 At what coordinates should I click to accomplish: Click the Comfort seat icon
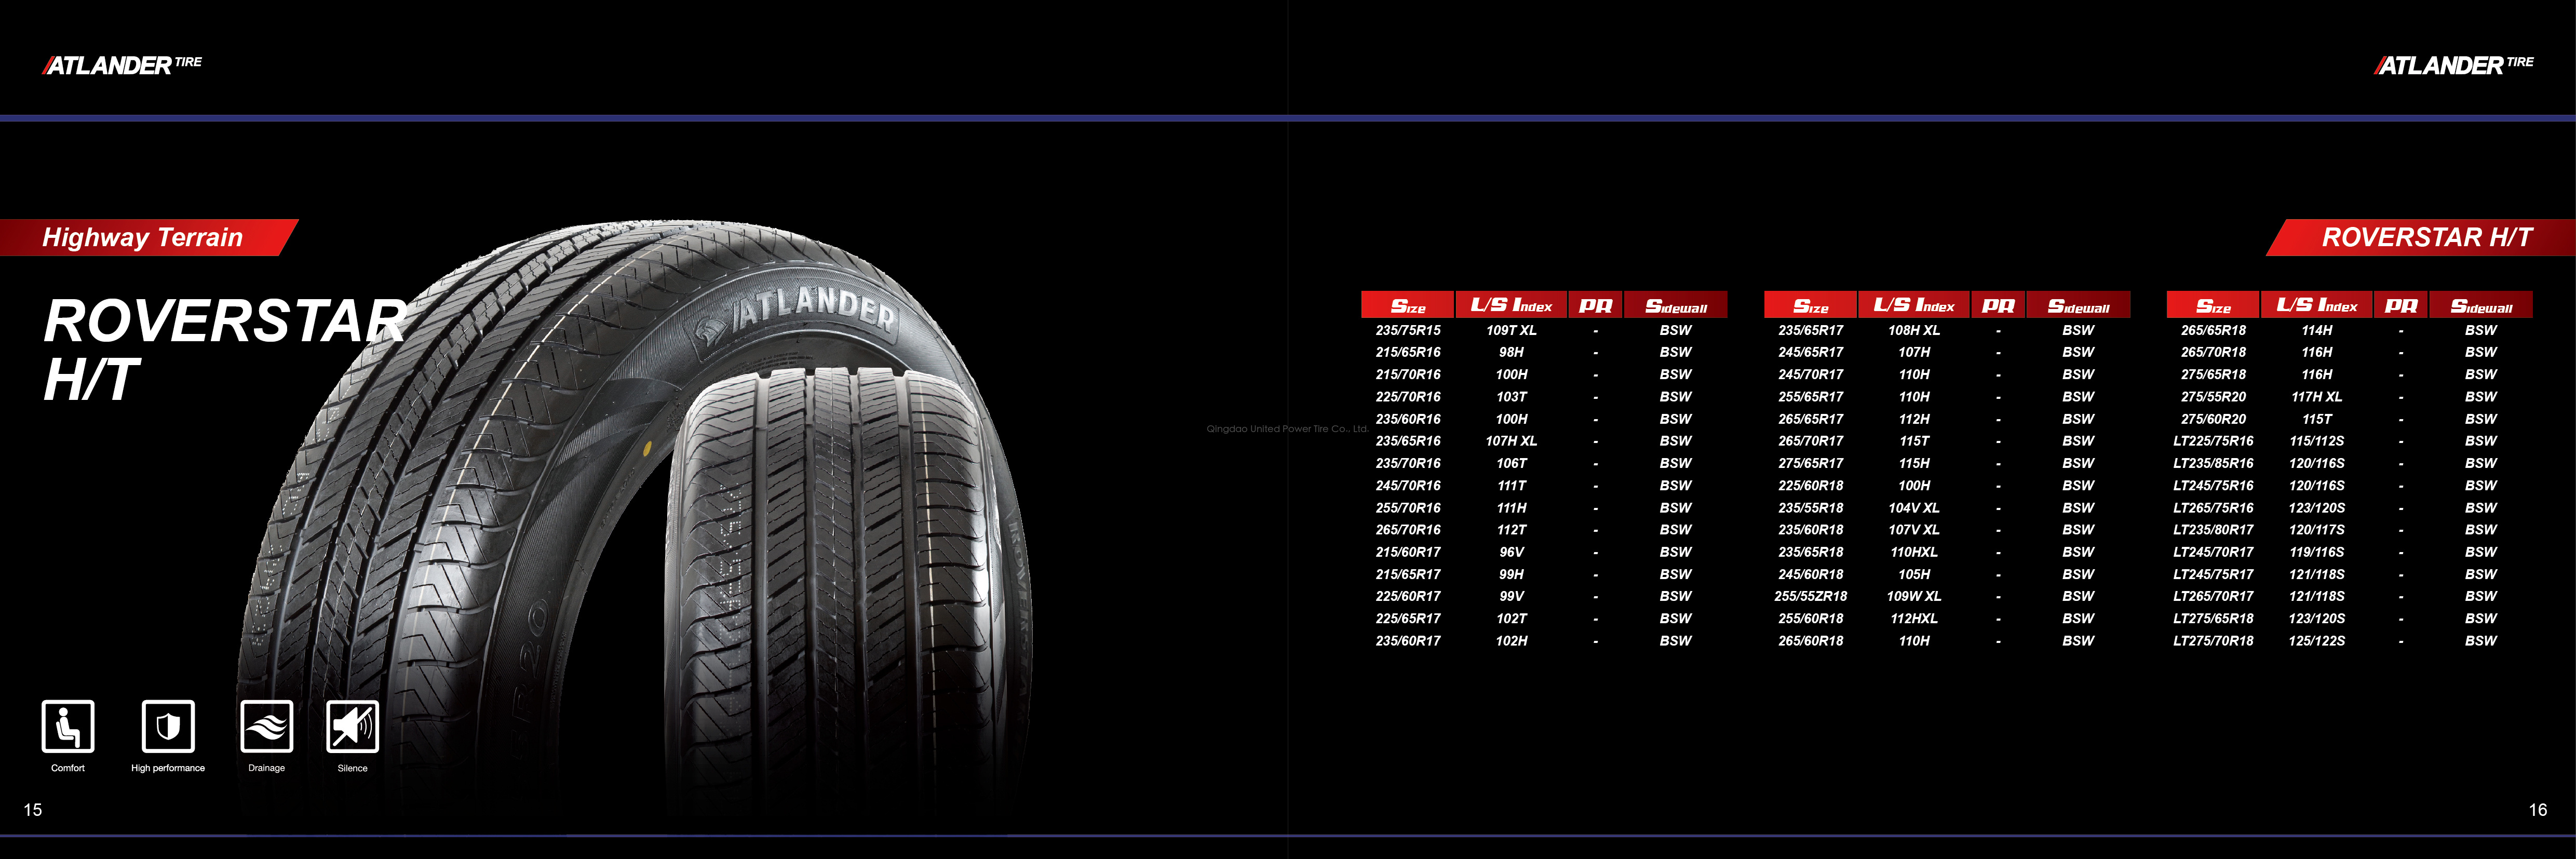coord(68,726)
